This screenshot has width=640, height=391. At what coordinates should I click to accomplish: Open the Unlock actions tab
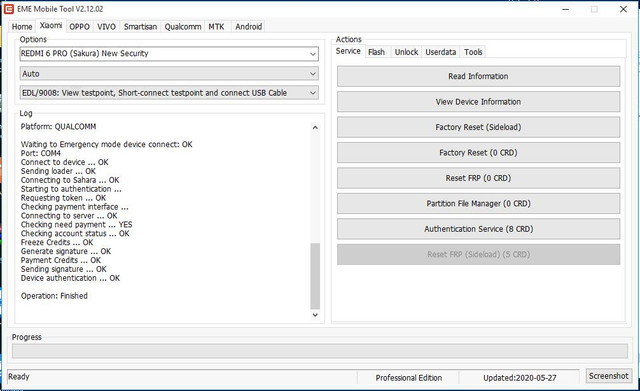406,52
